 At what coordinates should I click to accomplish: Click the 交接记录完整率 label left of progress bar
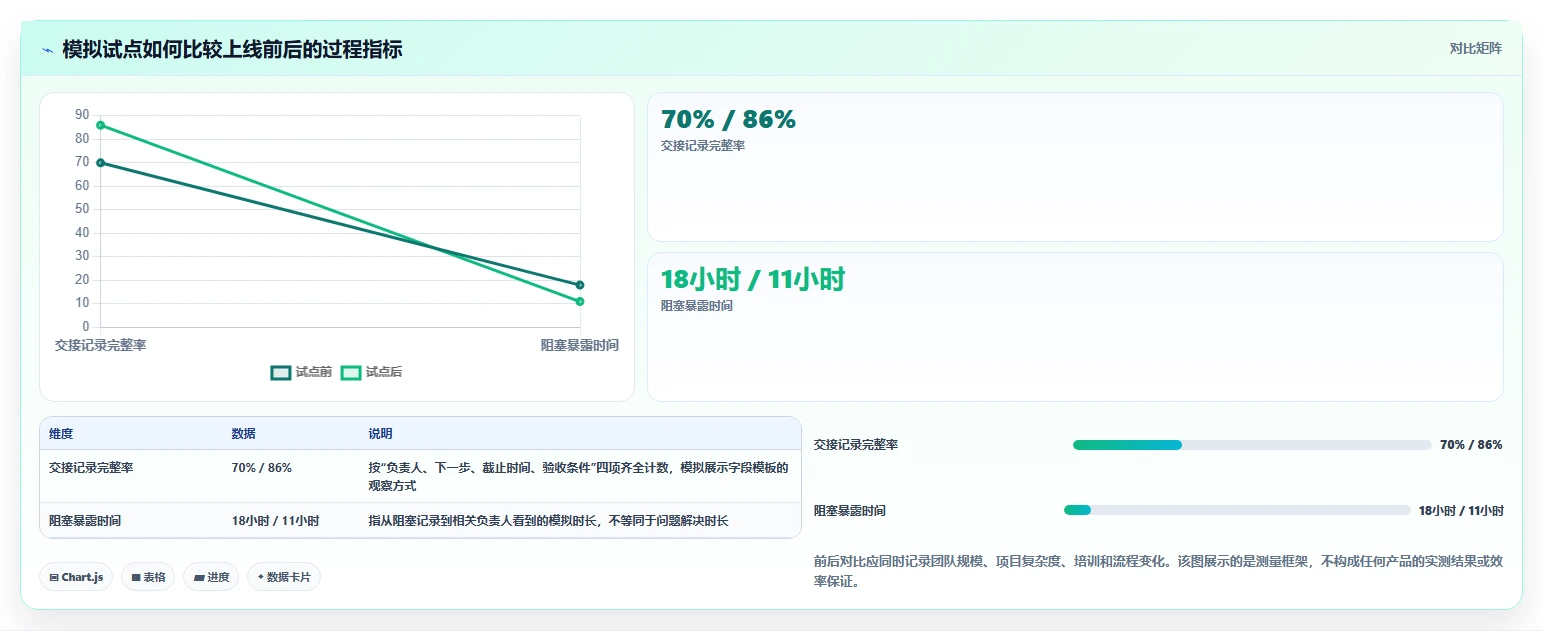click(856, 445)
